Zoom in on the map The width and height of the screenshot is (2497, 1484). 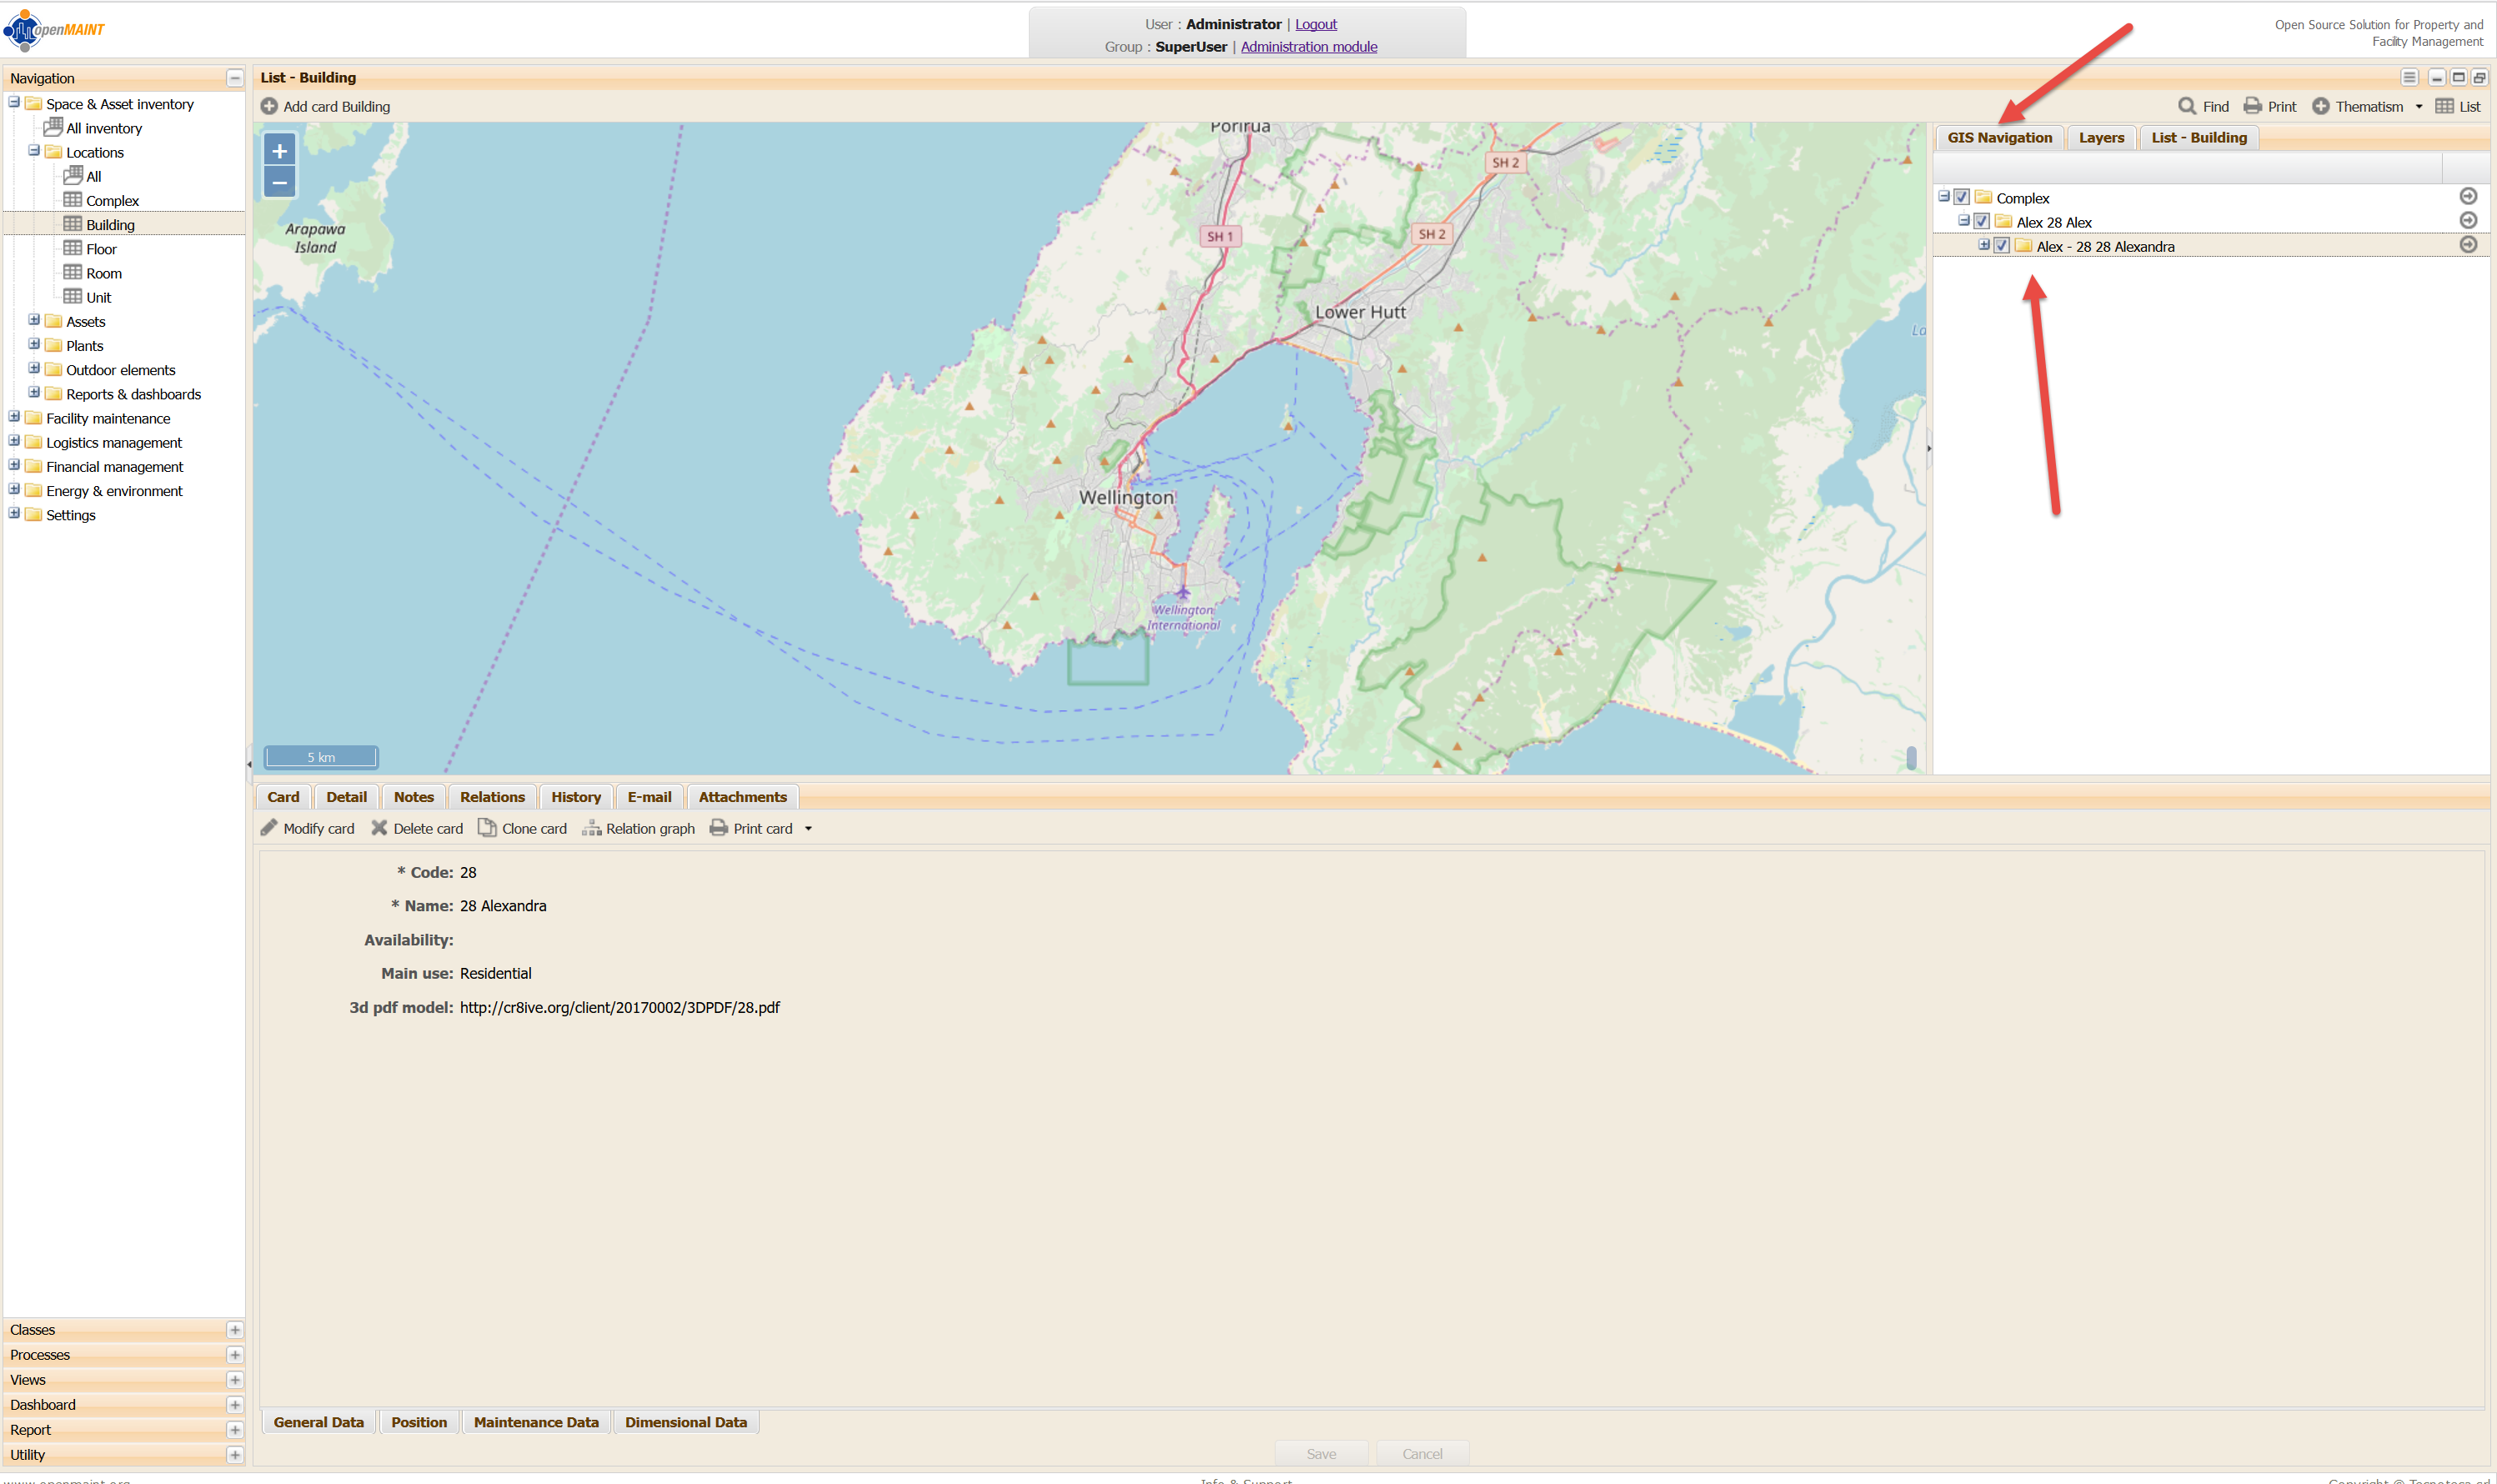tap(280, 151)
